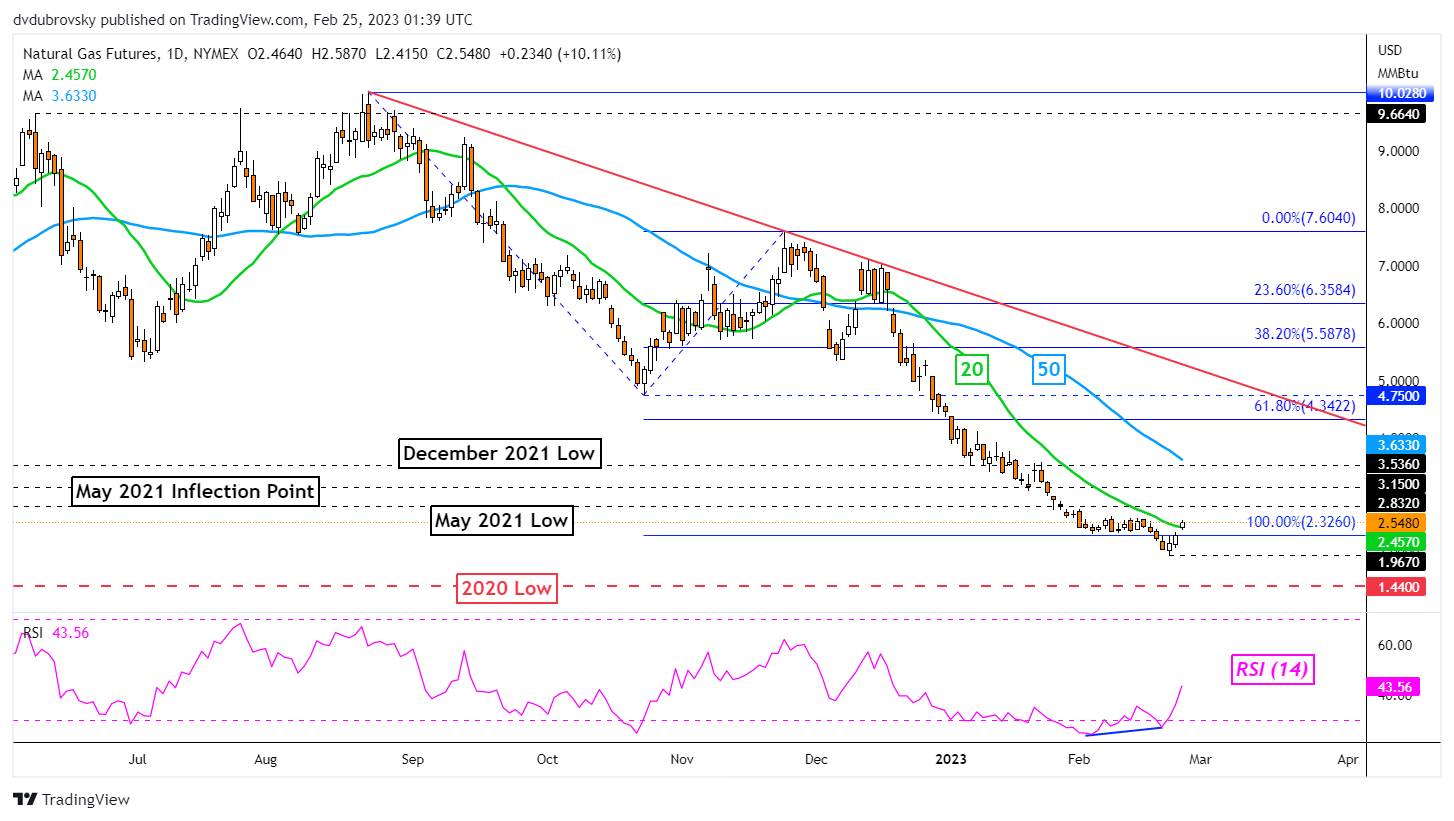Image resolution: width=1454 pixels, height=821 pixels.
Task: Select the May 2021 Inflection Point label
Action: pyautogui.click(x=195, y=491)
